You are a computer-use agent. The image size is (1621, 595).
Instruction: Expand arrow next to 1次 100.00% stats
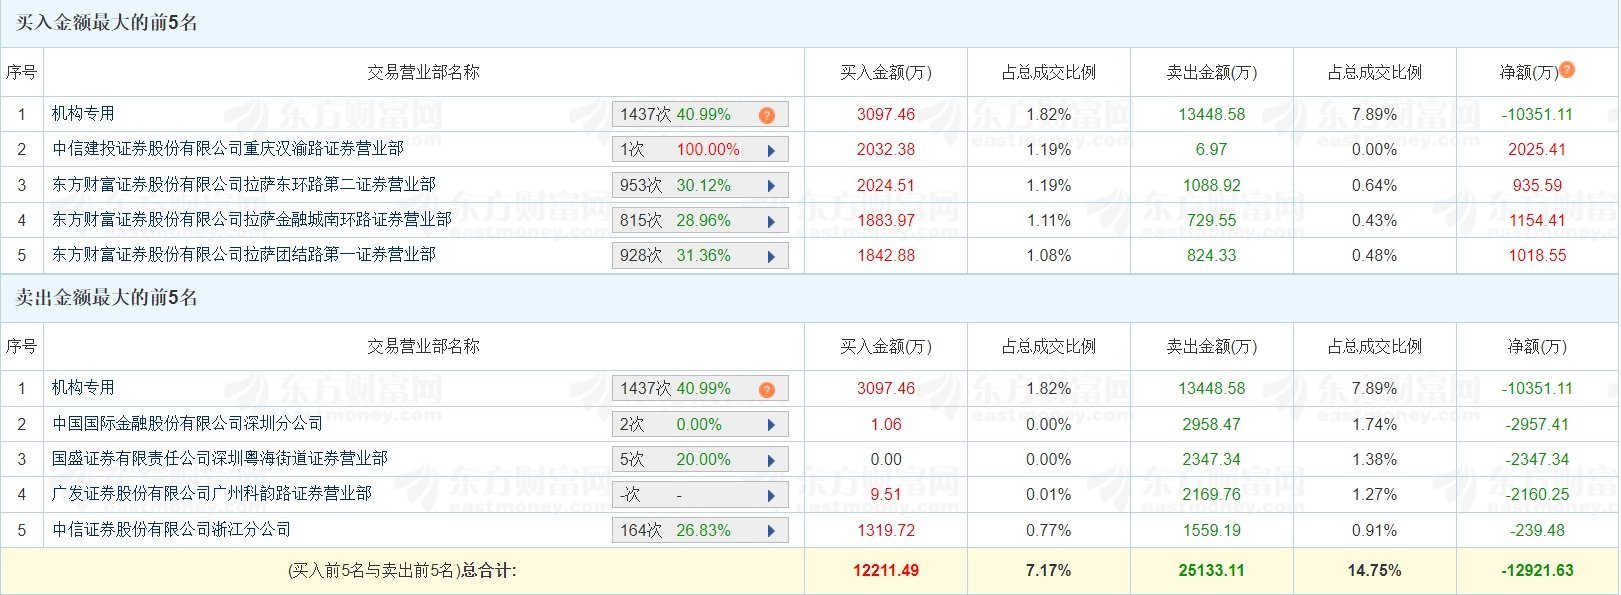tap(771, 151)
